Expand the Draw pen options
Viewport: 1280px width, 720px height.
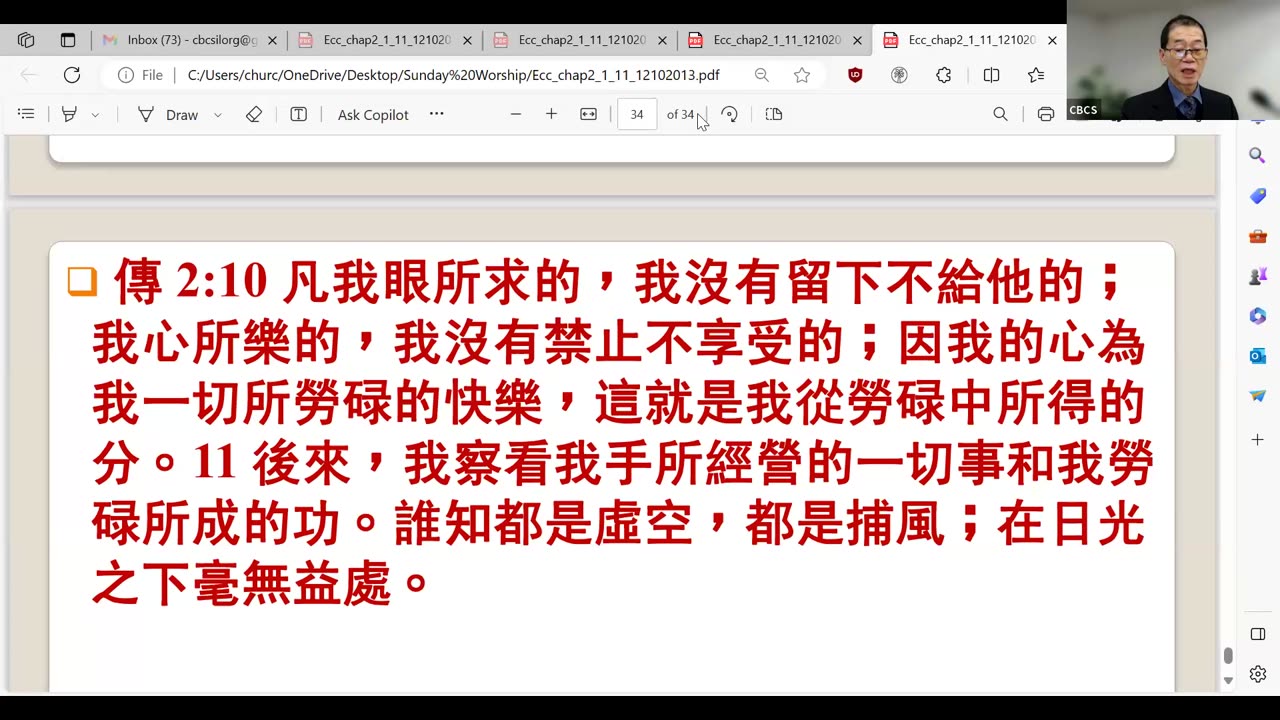218,115
